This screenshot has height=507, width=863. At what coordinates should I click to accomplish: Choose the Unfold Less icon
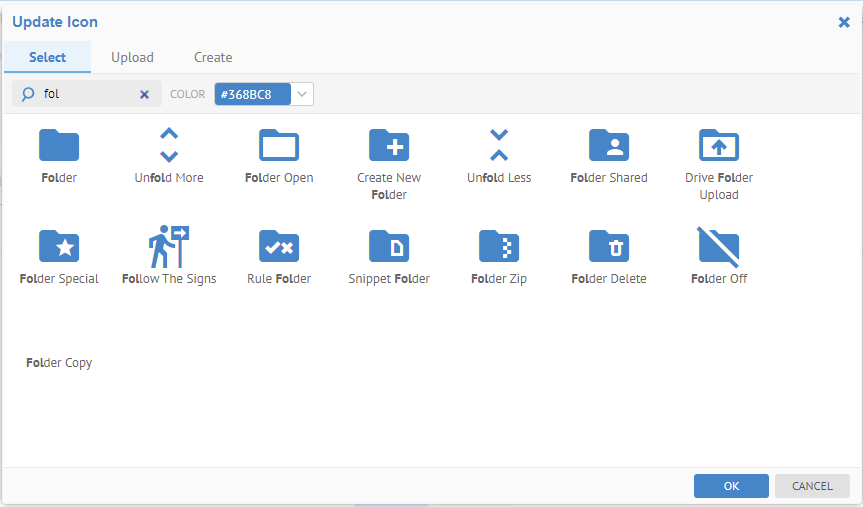pyautogui.click(x=499, y=146)
